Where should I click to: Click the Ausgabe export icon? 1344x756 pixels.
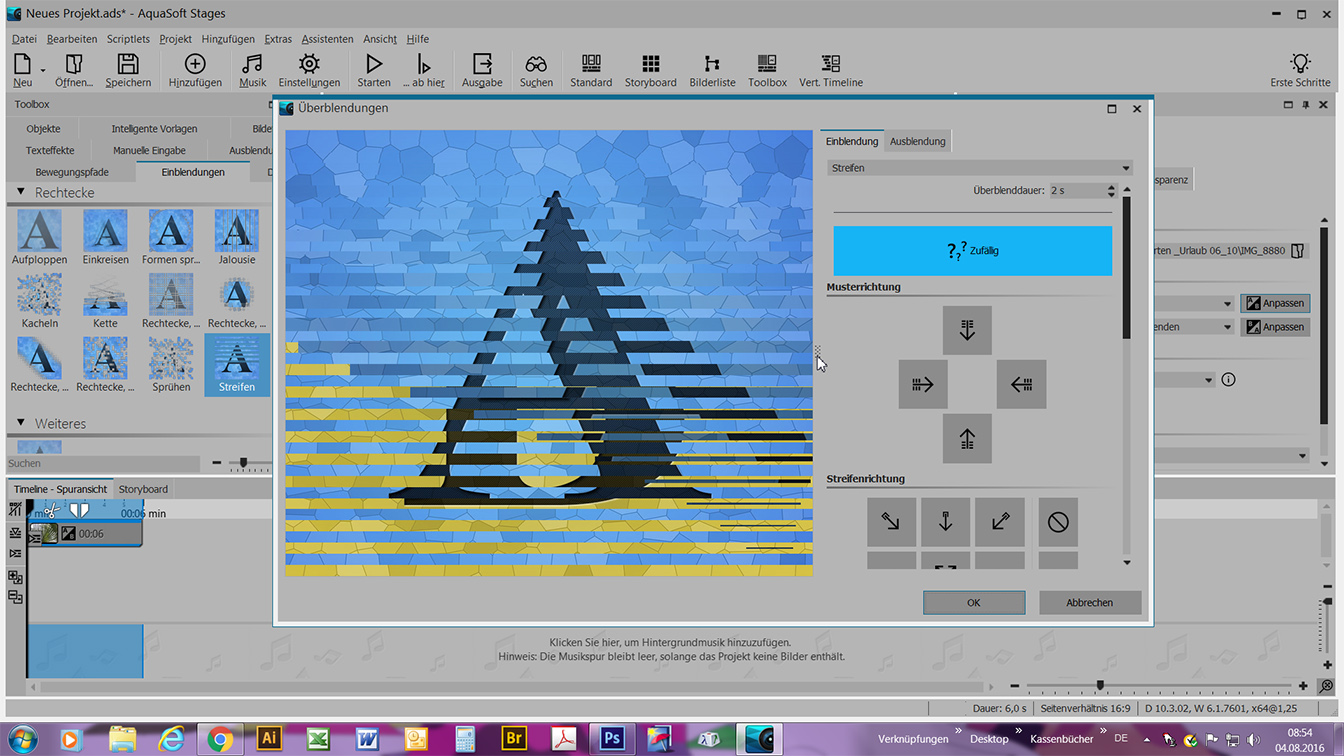[x=482, y=71]
